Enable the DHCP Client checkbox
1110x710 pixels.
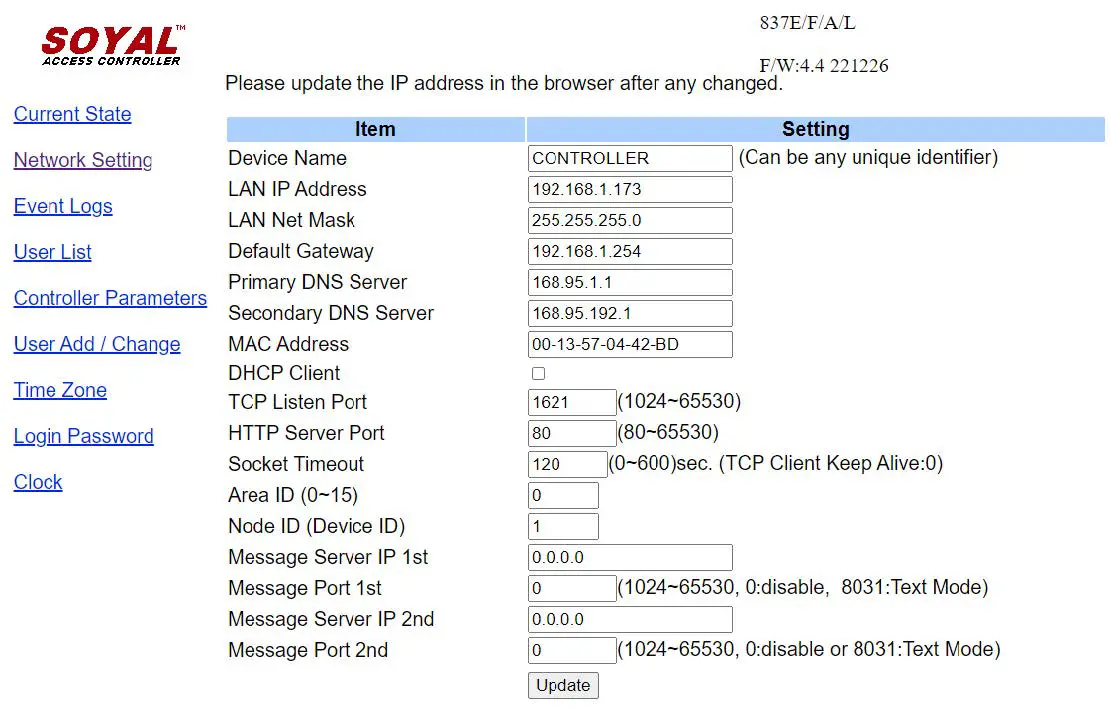tap(538, 373)
